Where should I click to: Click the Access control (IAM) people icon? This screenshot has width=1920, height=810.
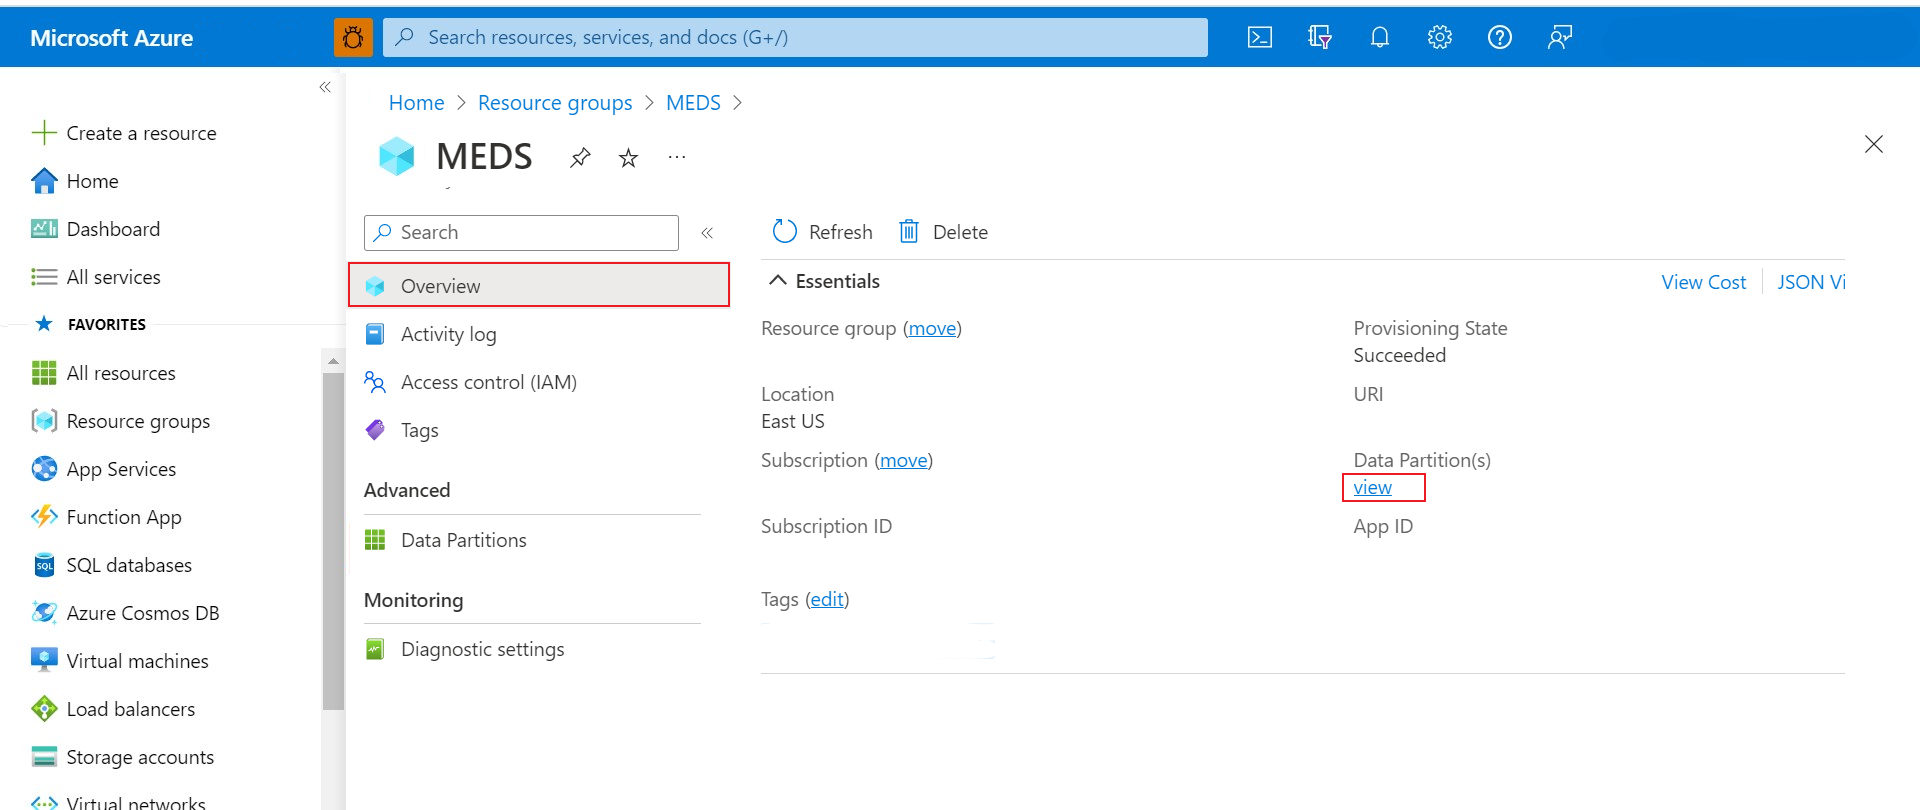pos(375,382)
